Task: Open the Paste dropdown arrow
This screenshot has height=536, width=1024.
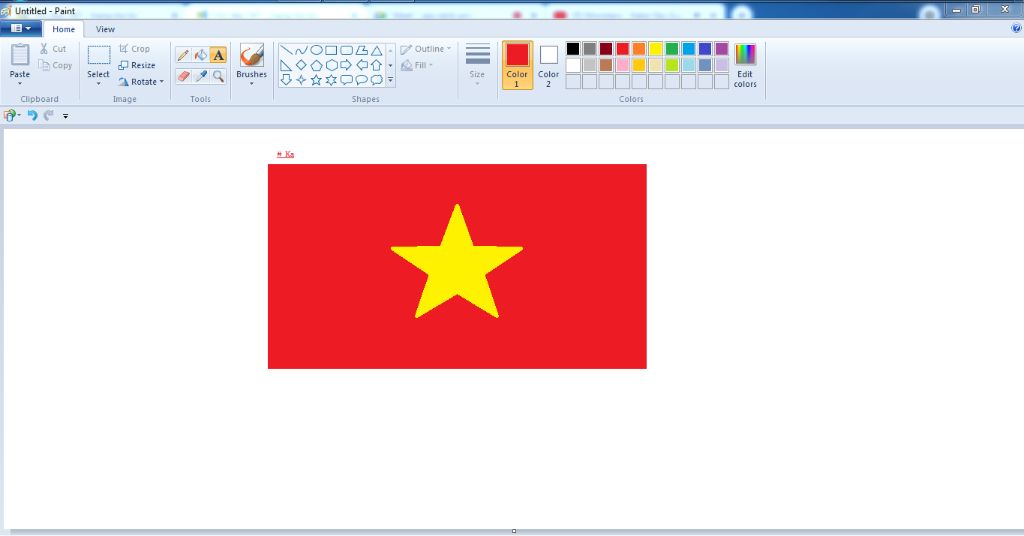Action: tap(20, 83)
